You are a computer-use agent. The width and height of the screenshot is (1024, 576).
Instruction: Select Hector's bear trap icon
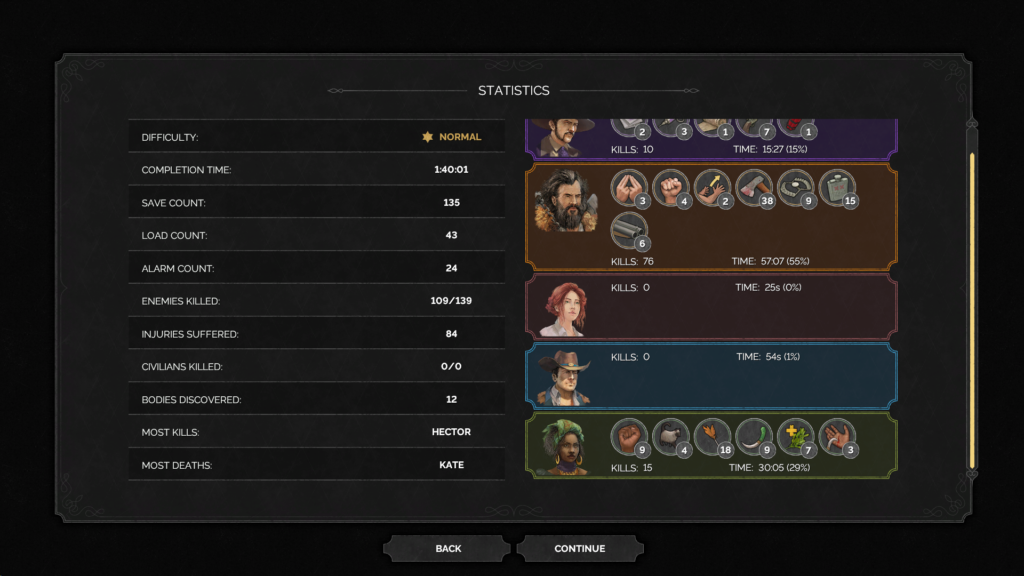click(795, 188)
